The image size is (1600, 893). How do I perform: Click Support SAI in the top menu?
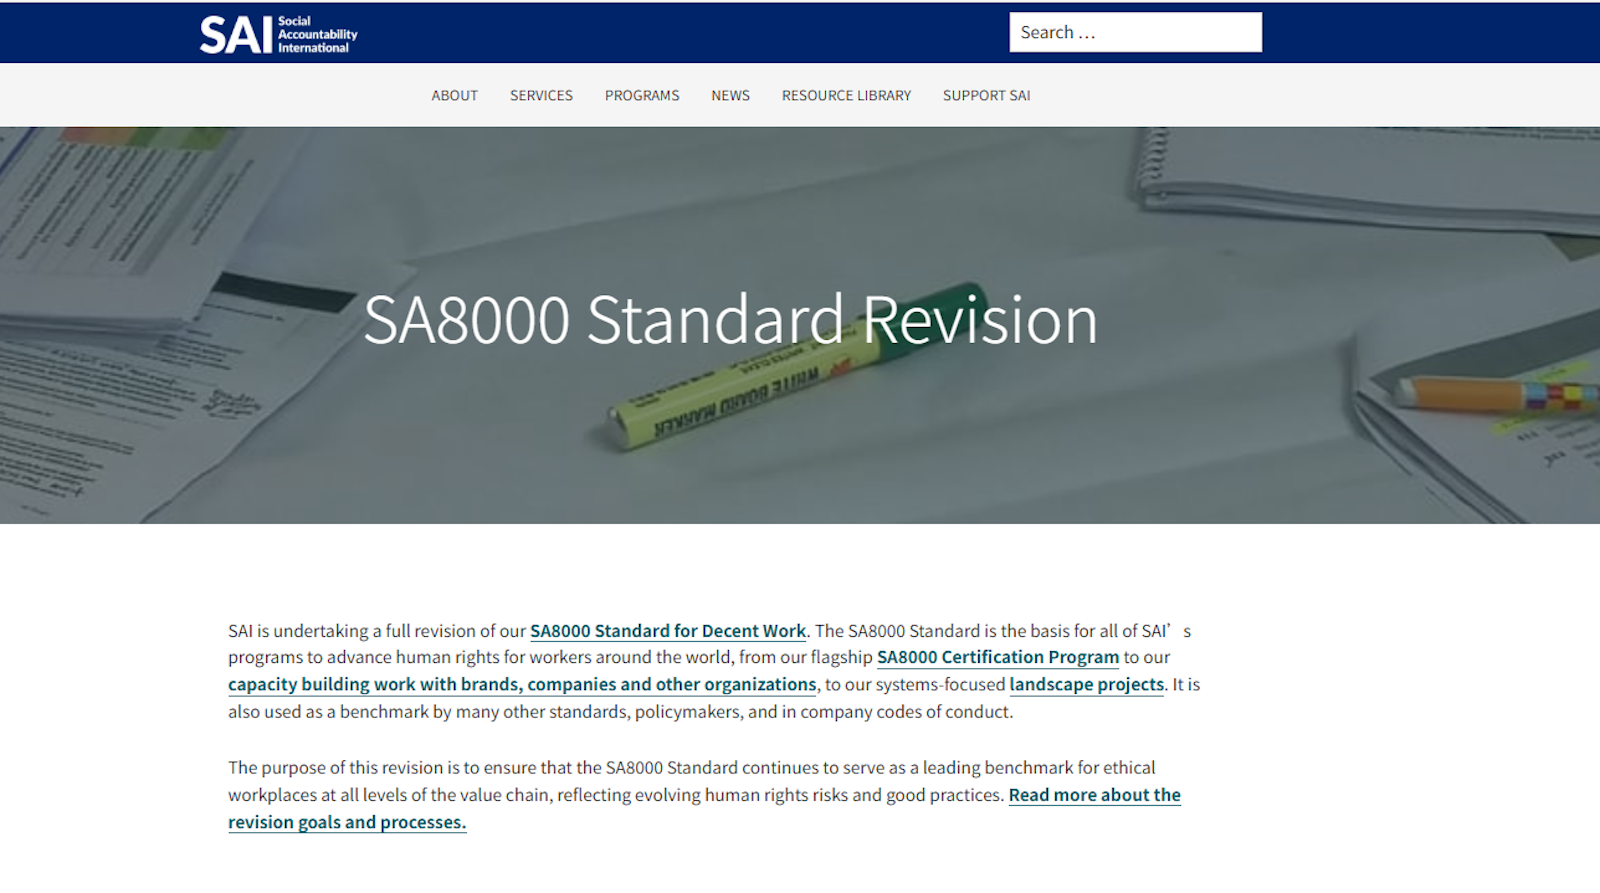point(986,95)
